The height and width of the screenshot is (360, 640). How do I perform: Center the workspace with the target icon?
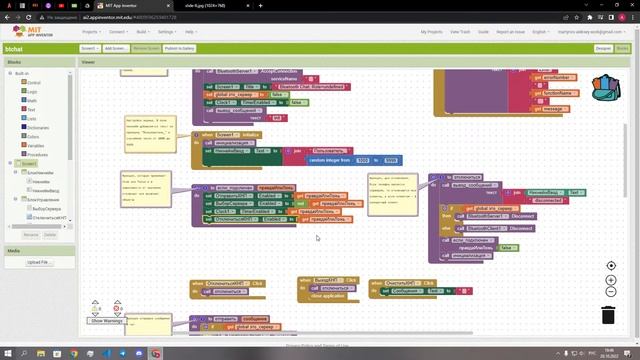click(611, 266)
